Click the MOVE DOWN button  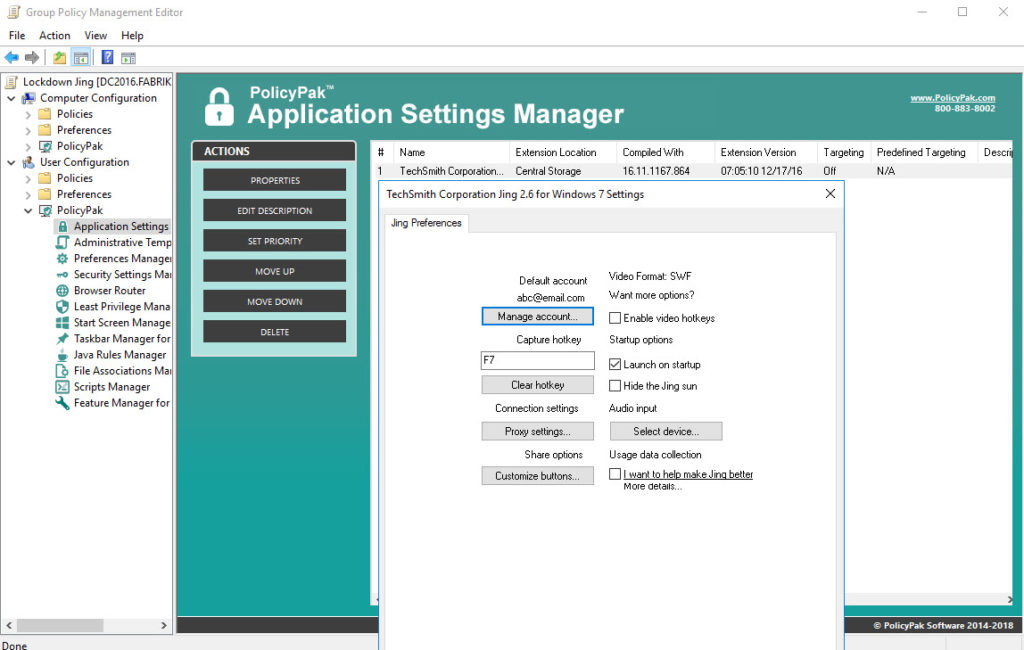pos(274,302)
